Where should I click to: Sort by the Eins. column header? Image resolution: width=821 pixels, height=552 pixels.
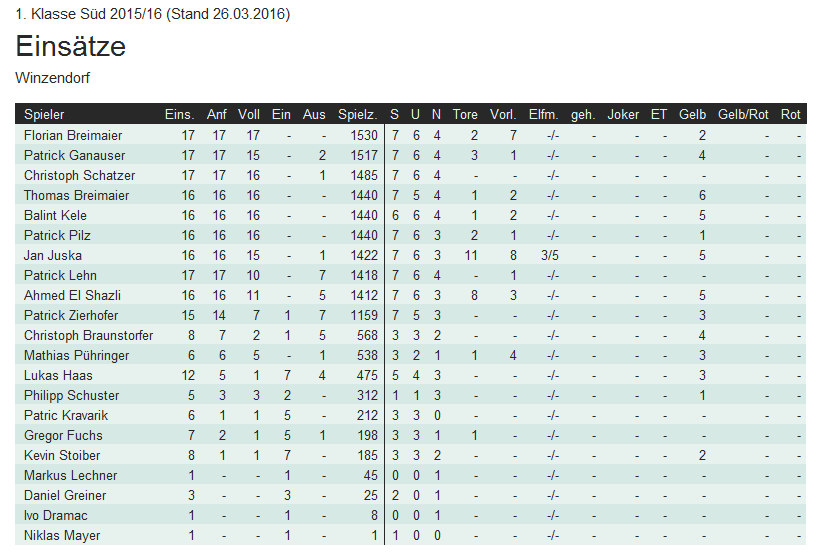pos(180,114)
